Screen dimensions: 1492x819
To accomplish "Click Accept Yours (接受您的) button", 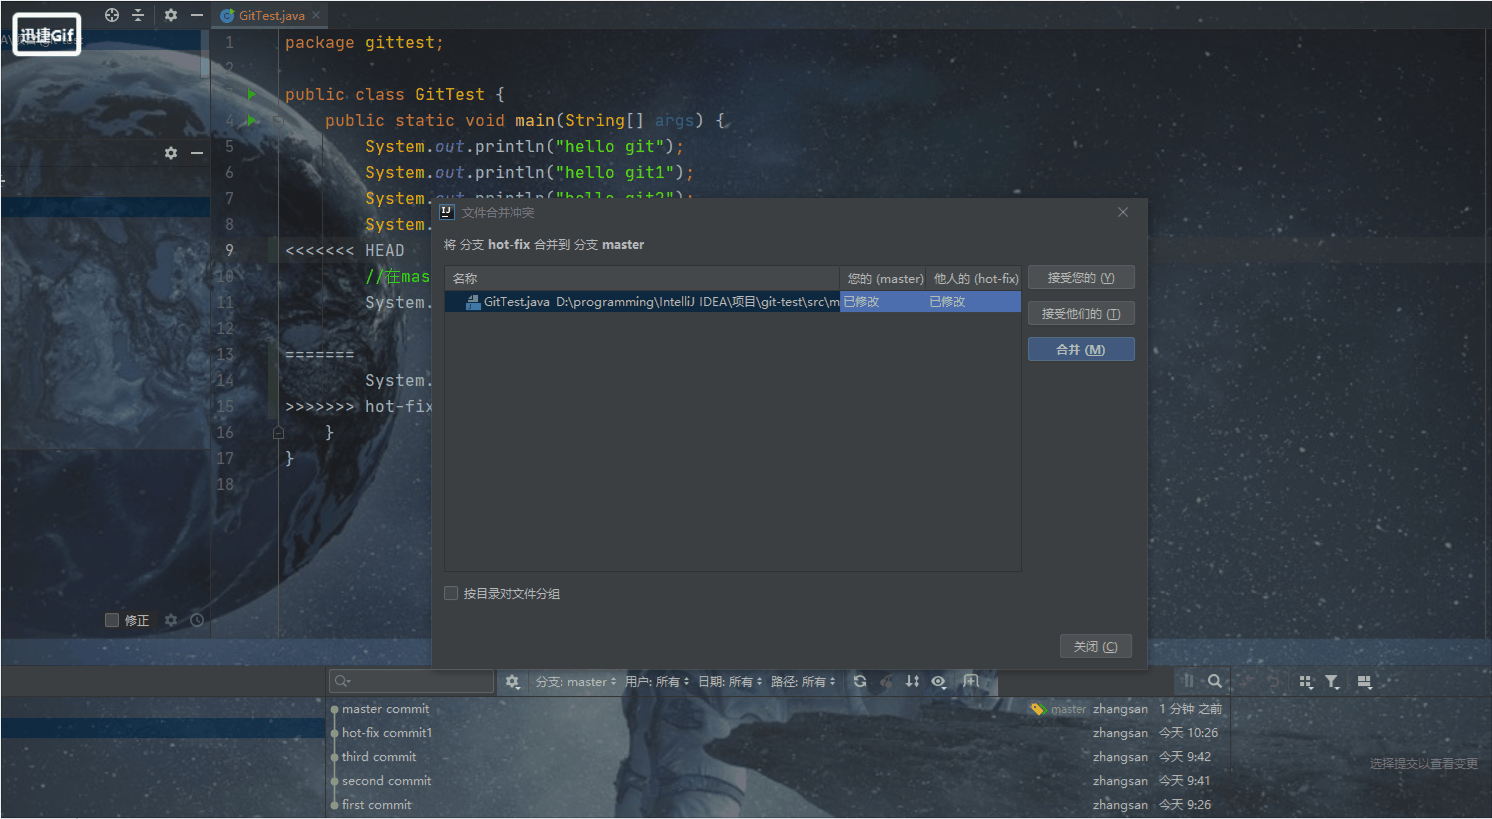I will pyautogui.click(x=1081, y=278).
